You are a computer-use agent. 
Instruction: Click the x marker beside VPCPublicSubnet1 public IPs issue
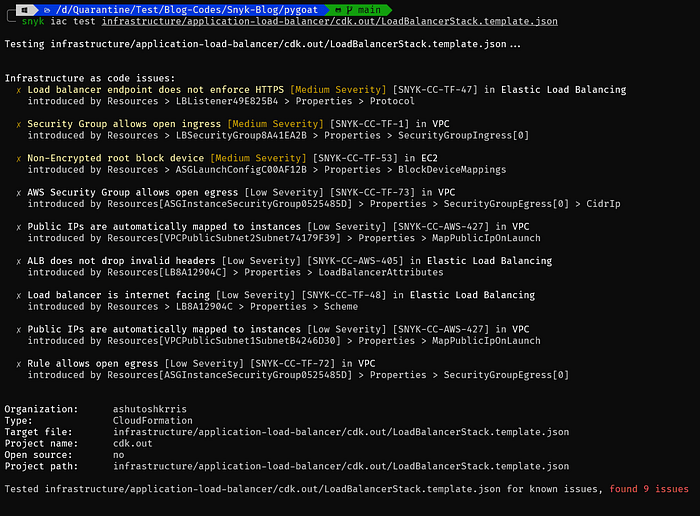(x=18, y=330)
